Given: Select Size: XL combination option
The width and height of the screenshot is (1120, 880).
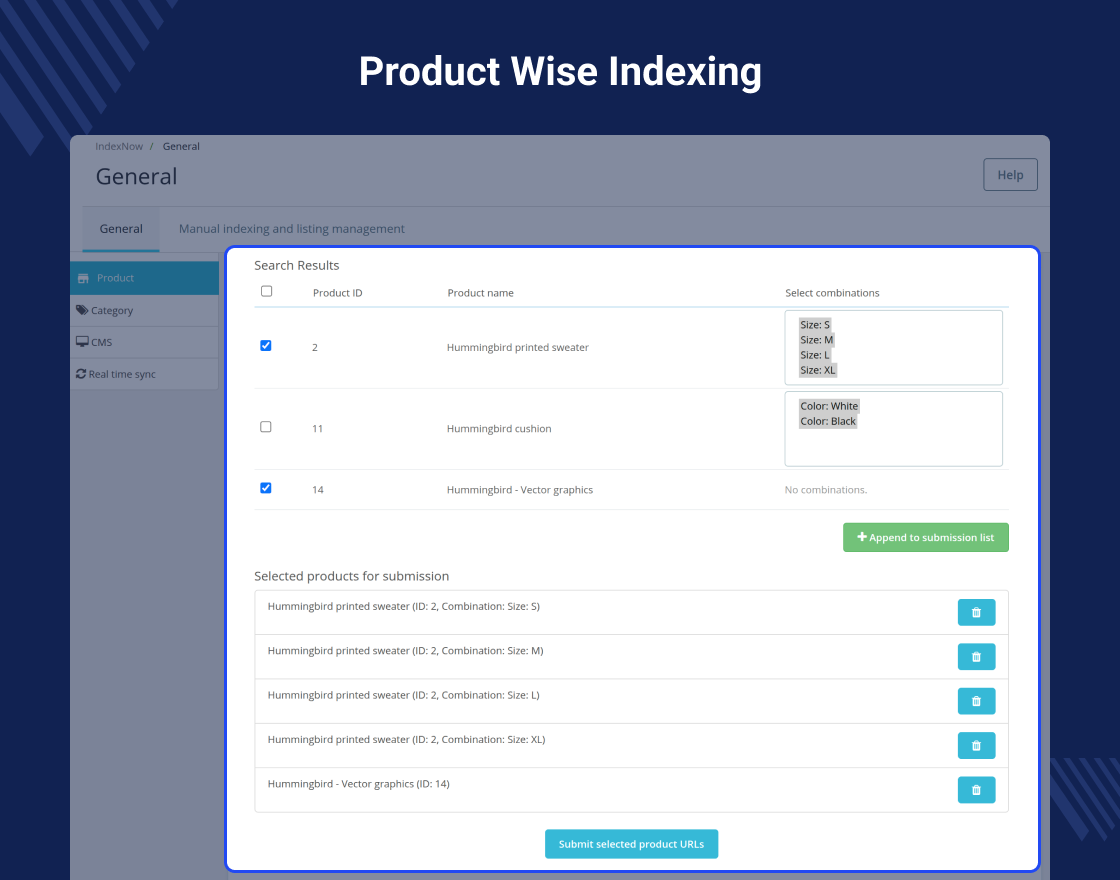Looking at the screenshot, I should click(818, 369).
